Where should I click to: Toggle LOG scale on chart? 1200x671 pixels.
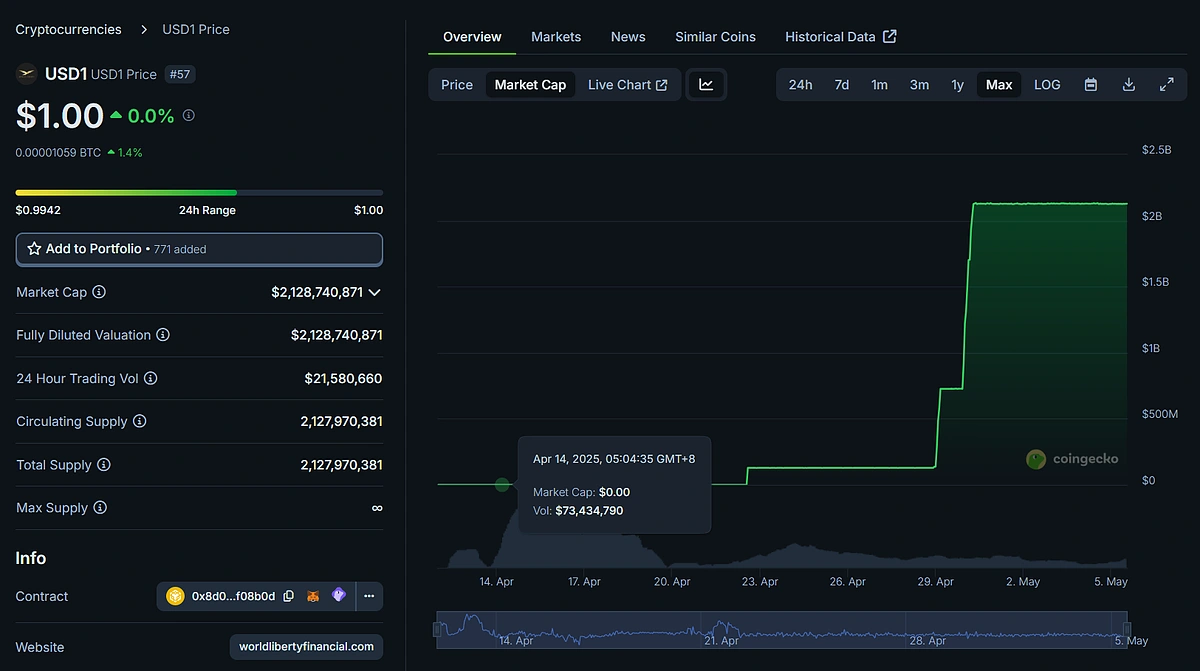(x=1047, y=85)
